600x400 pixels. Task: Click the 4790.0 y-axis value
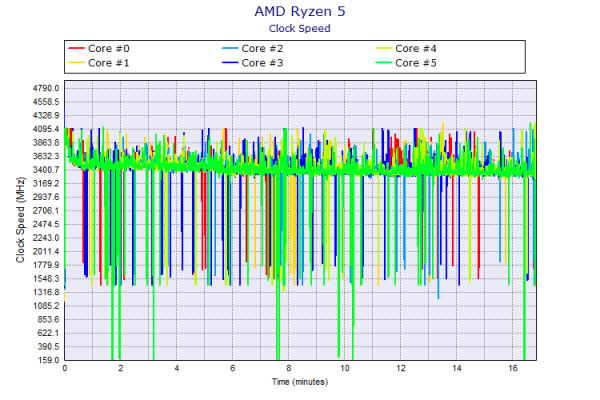coord(46,88)
